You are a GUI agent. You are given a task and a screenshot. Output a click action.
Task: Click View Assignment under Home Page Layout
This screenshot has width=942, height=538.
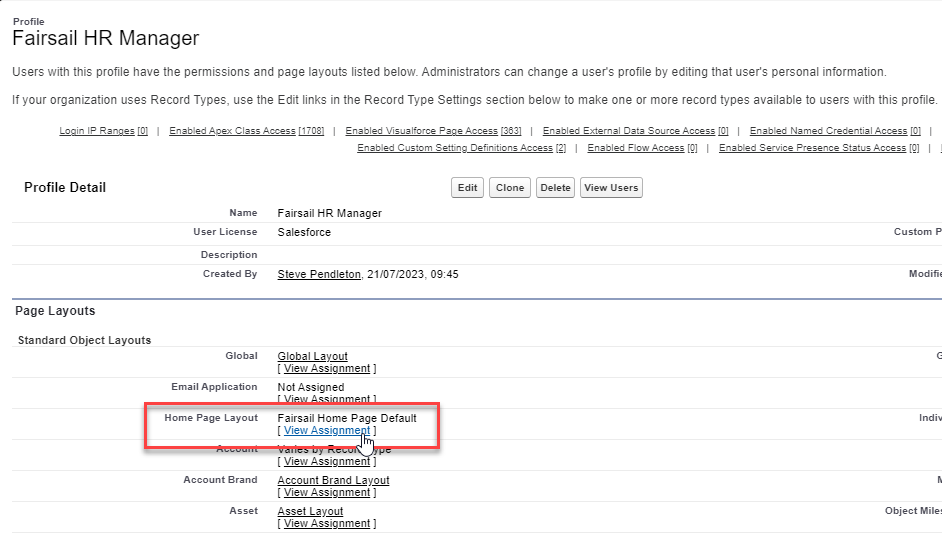pyautogui.click(x=326, y=431)
